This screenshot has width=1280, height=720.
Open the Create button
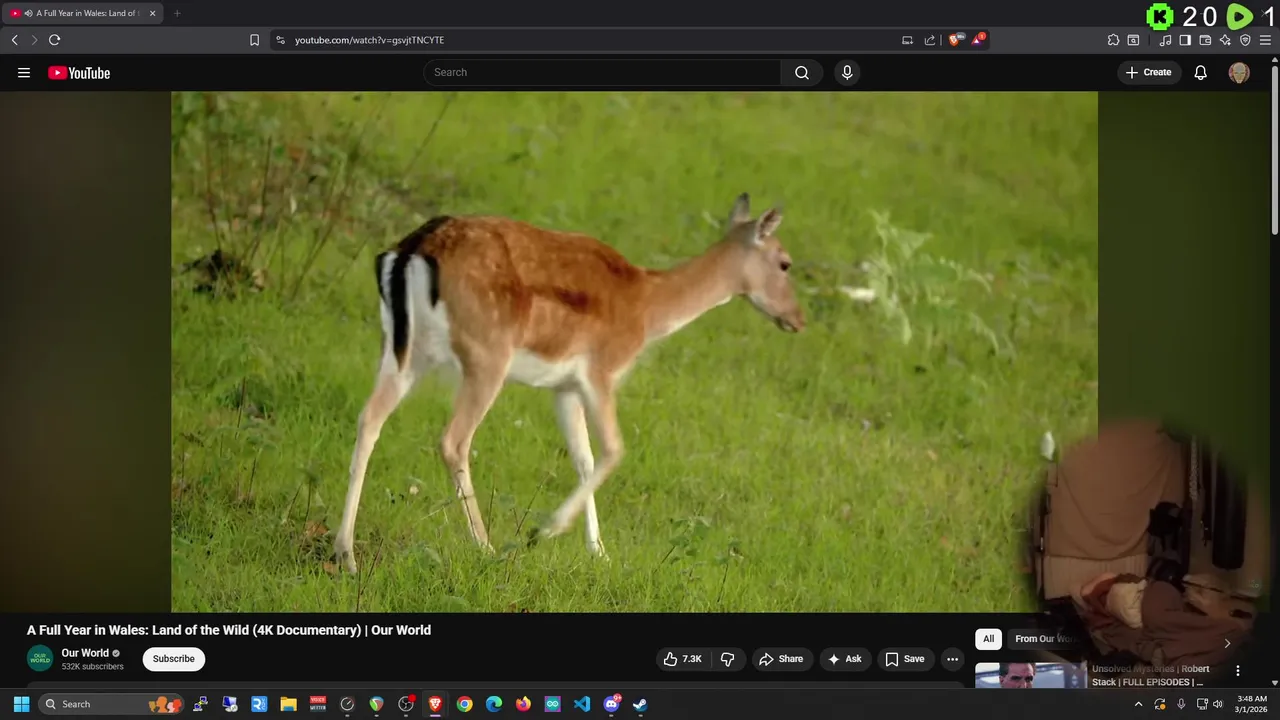point(1148,72)
